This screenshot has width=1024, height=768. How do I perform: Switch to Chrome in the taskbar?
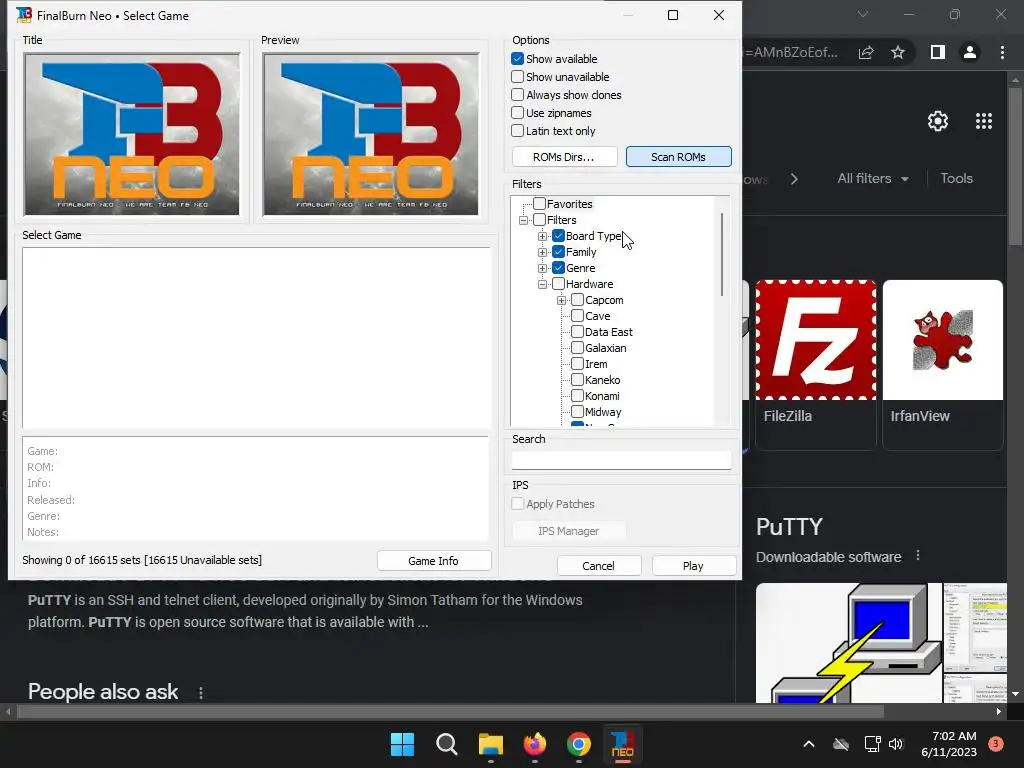click(x=579, y=744)
